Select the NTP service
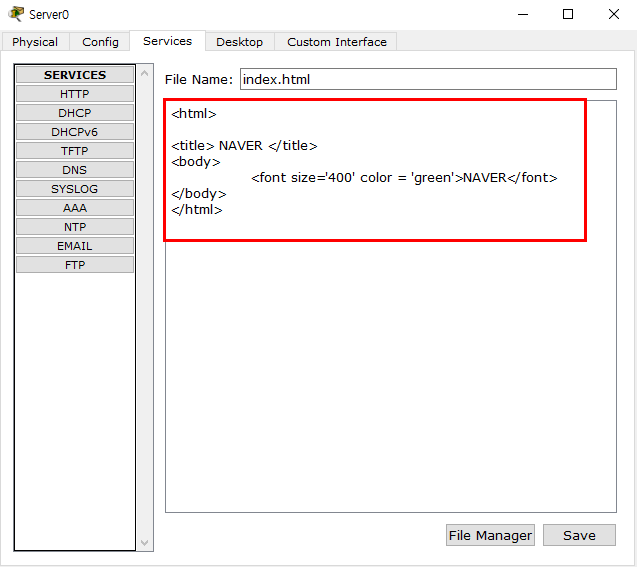 pyautogui.click(x=75, y=227)
